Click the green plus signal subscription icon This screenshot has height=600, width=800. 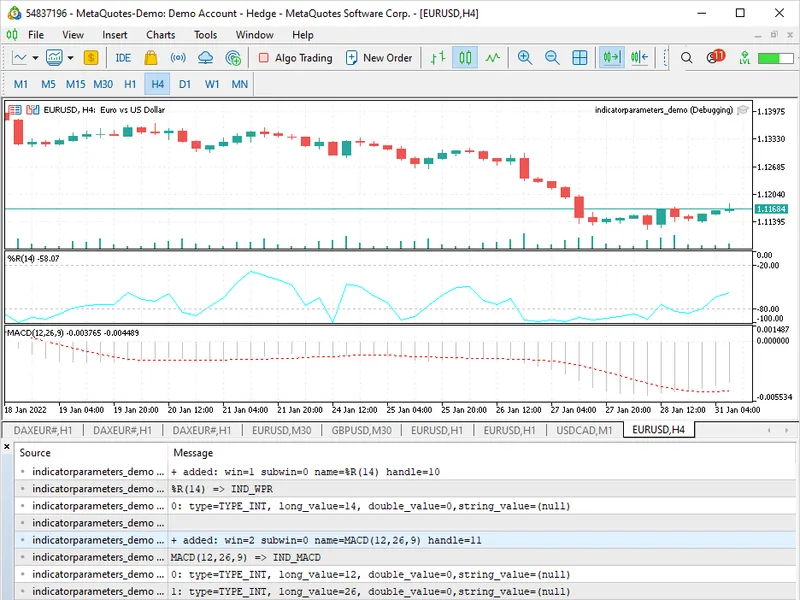(233, 58)
